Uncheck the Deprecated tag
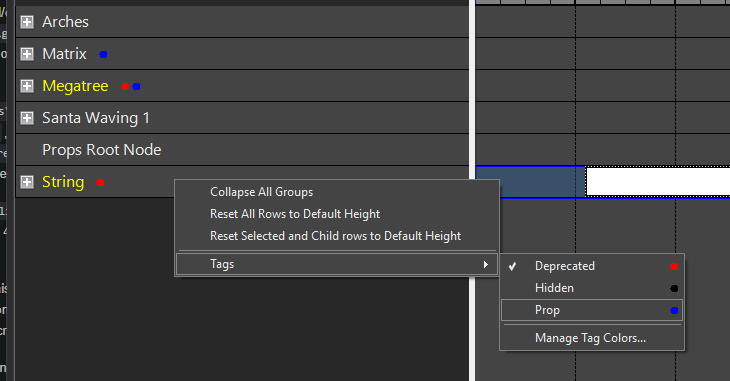 pyautogui.click(x=592, y=266)
